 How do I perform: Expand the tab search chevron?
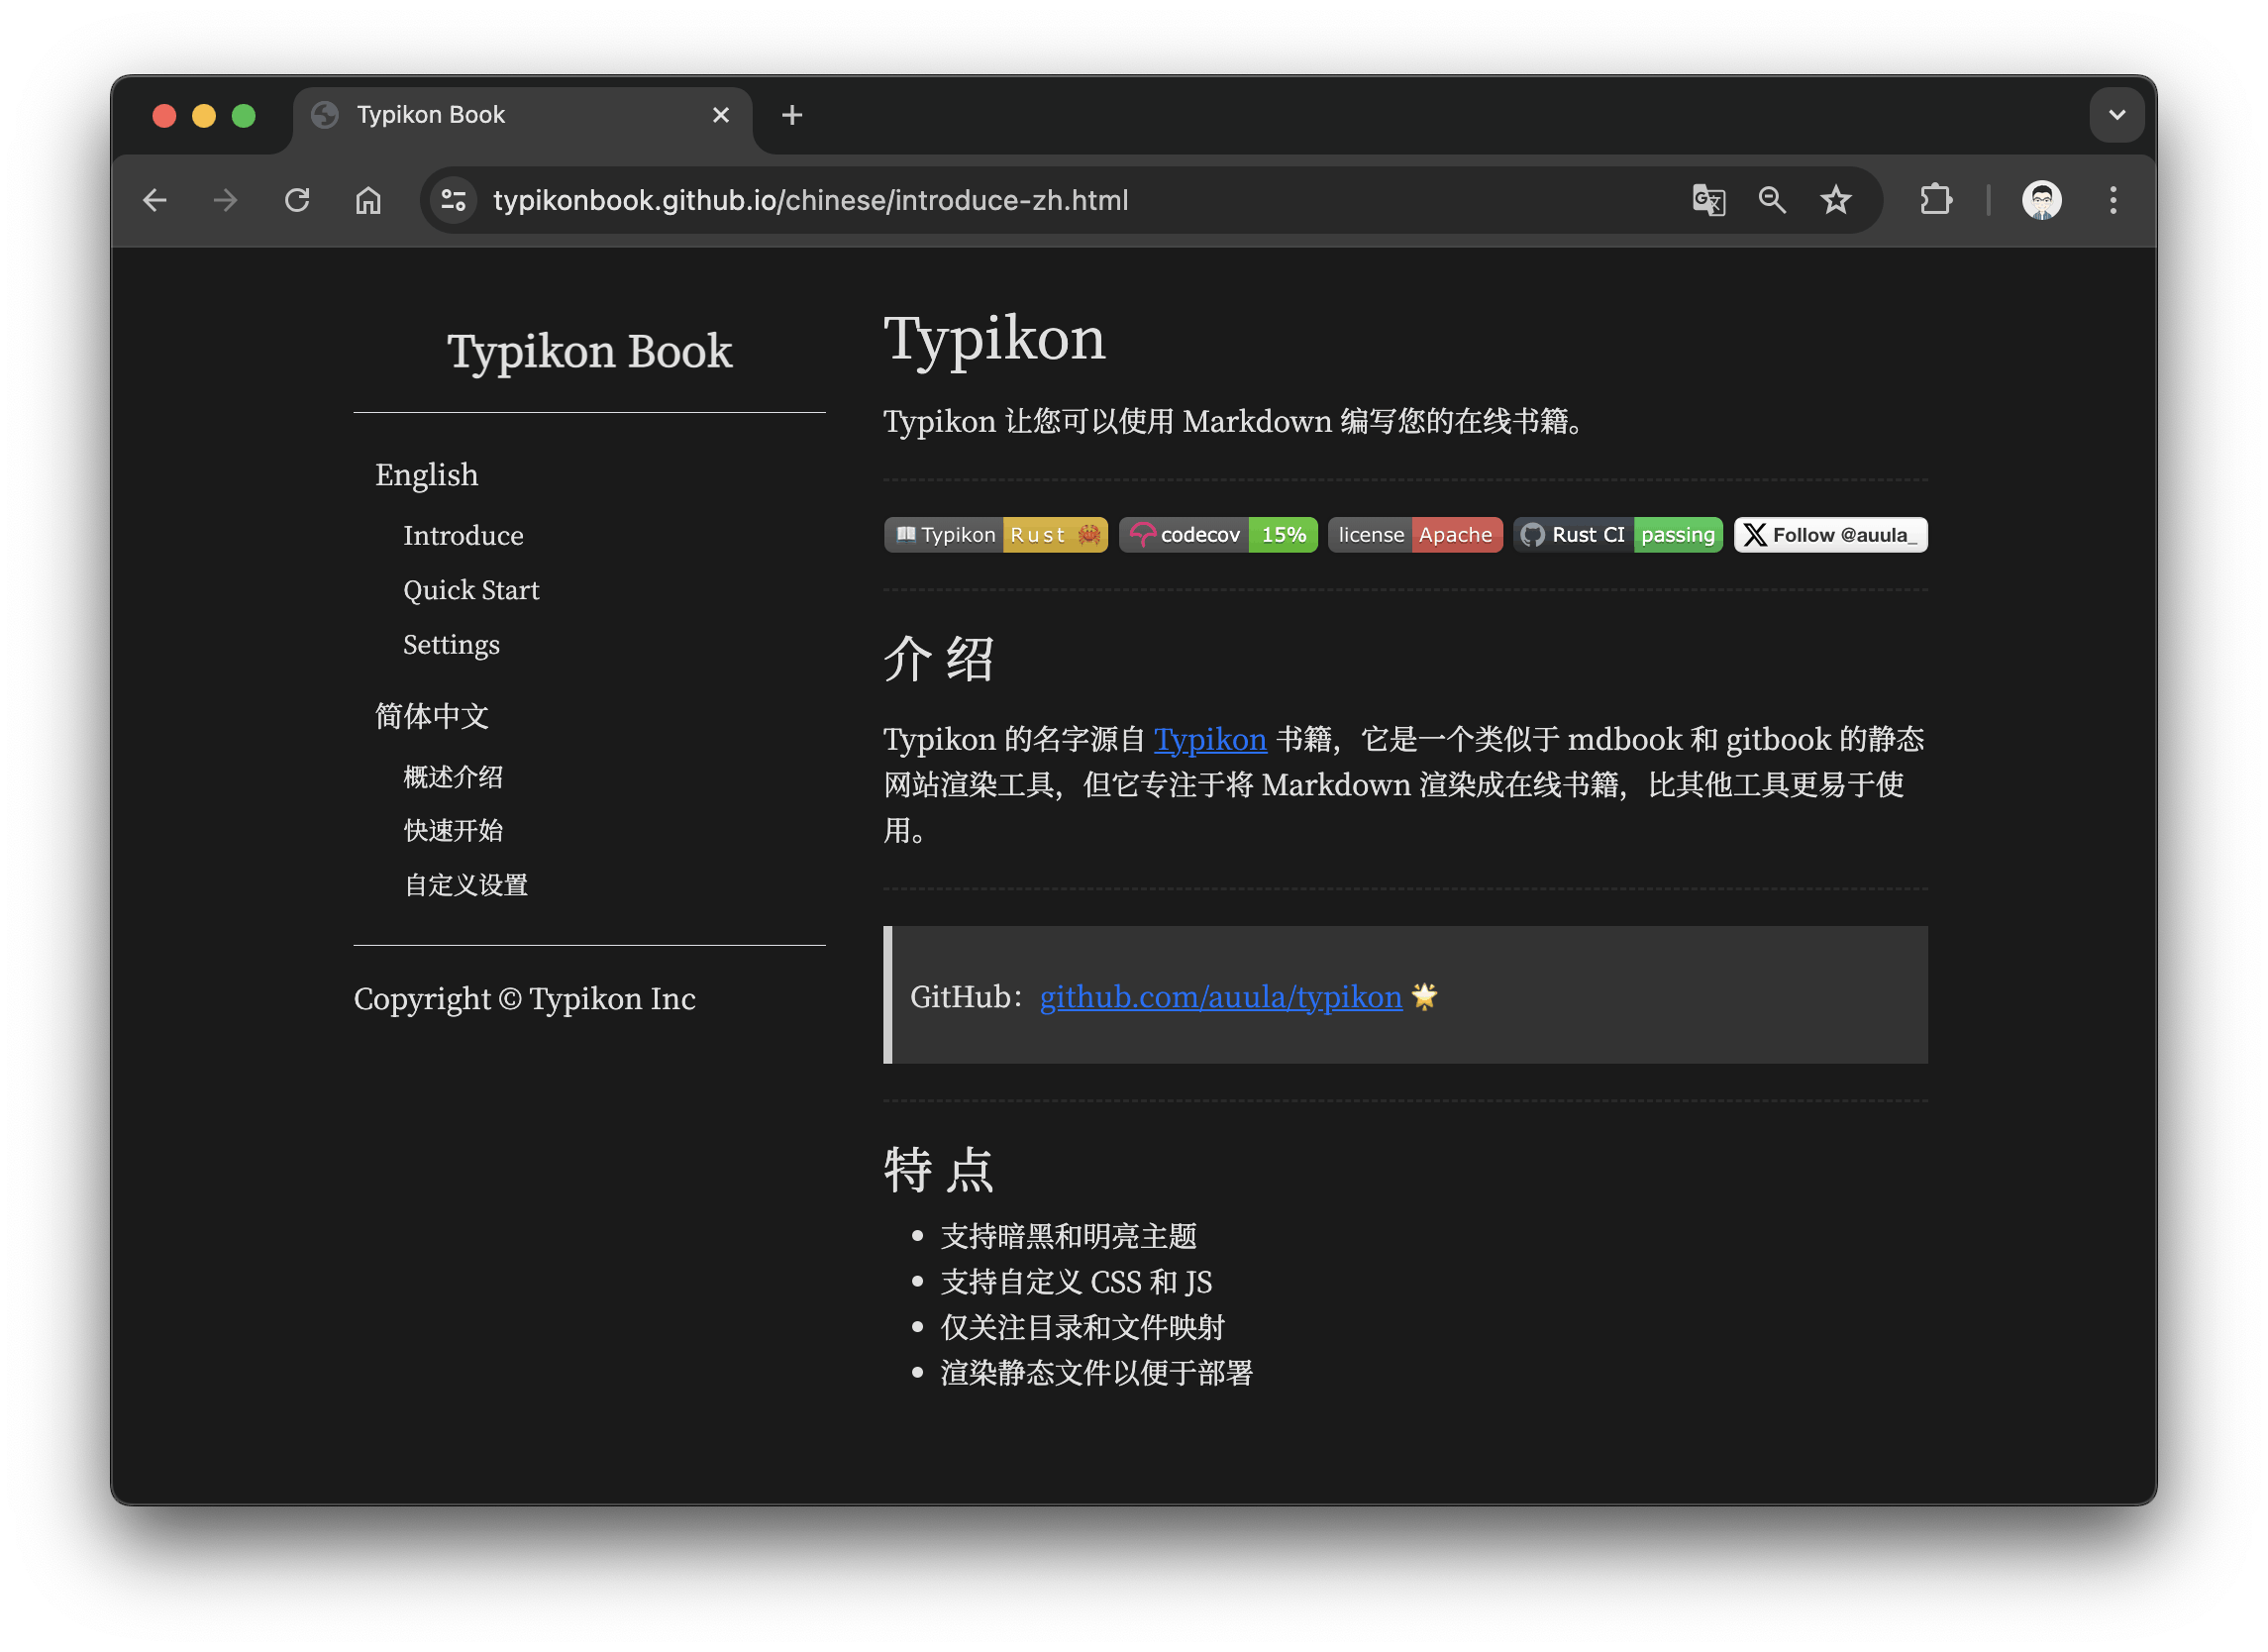pos(2116,115)
